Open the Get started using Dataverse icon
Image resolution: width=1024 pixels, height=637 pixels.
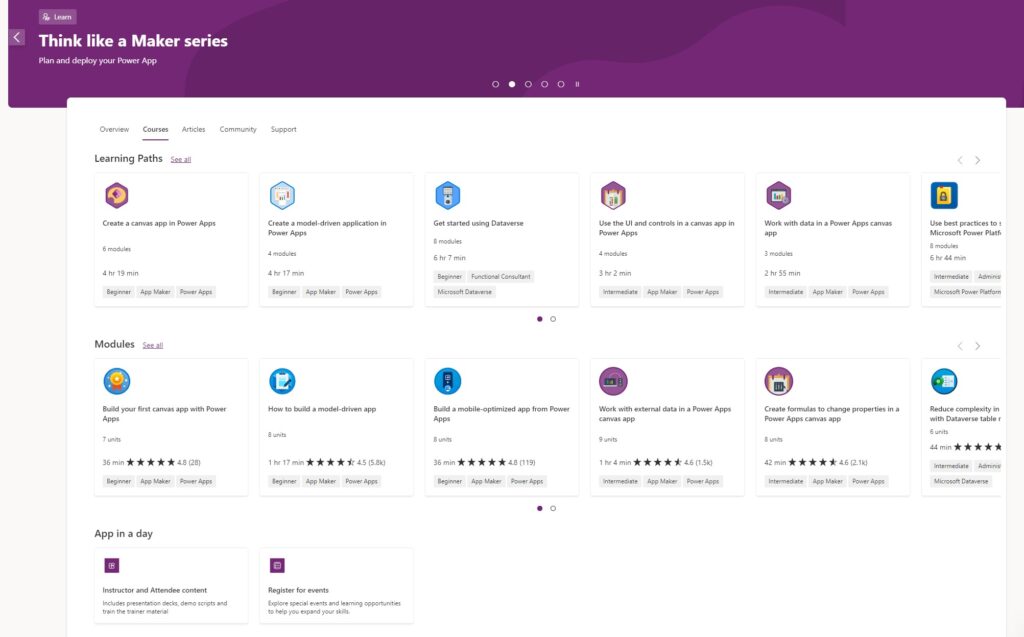[x=447, y=195]
